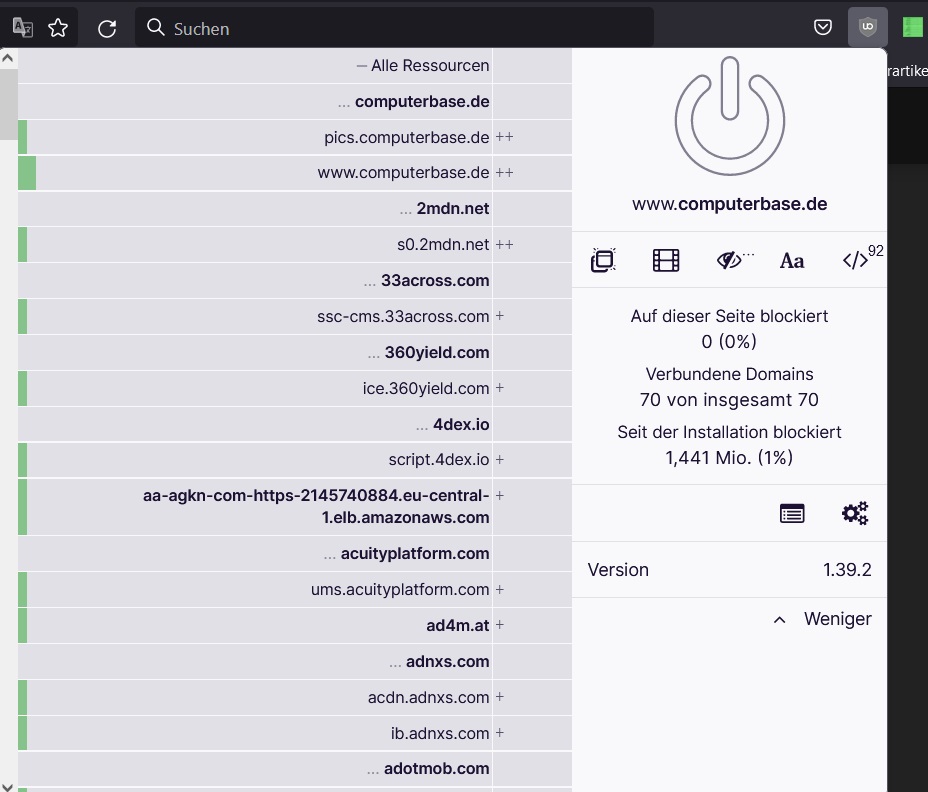Select pics.computerbase.de row

tap(295, 137)
